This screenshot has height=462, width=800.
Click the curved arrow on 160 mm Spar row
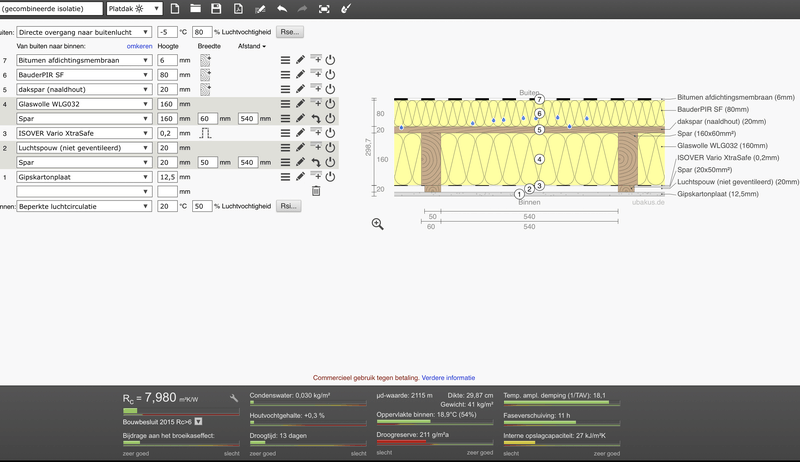[x=316, y=118]
